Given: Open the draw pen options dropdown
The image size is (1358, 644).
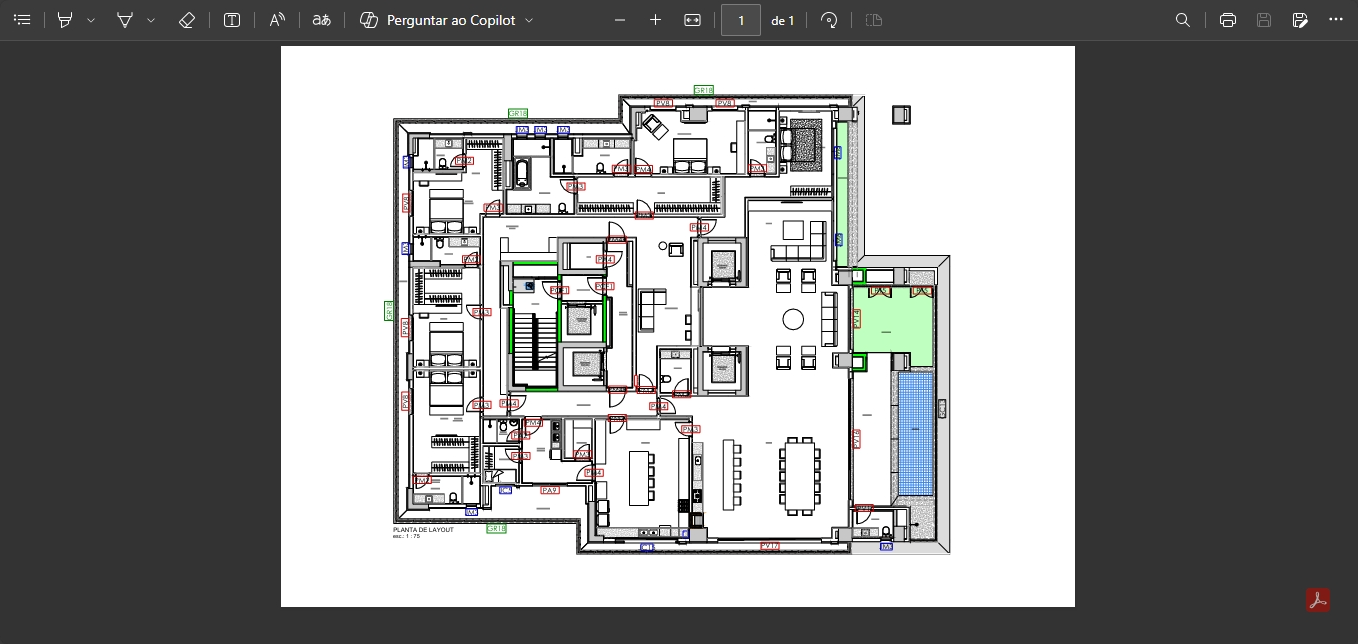Looking at the screenshot, I should 151,20.
